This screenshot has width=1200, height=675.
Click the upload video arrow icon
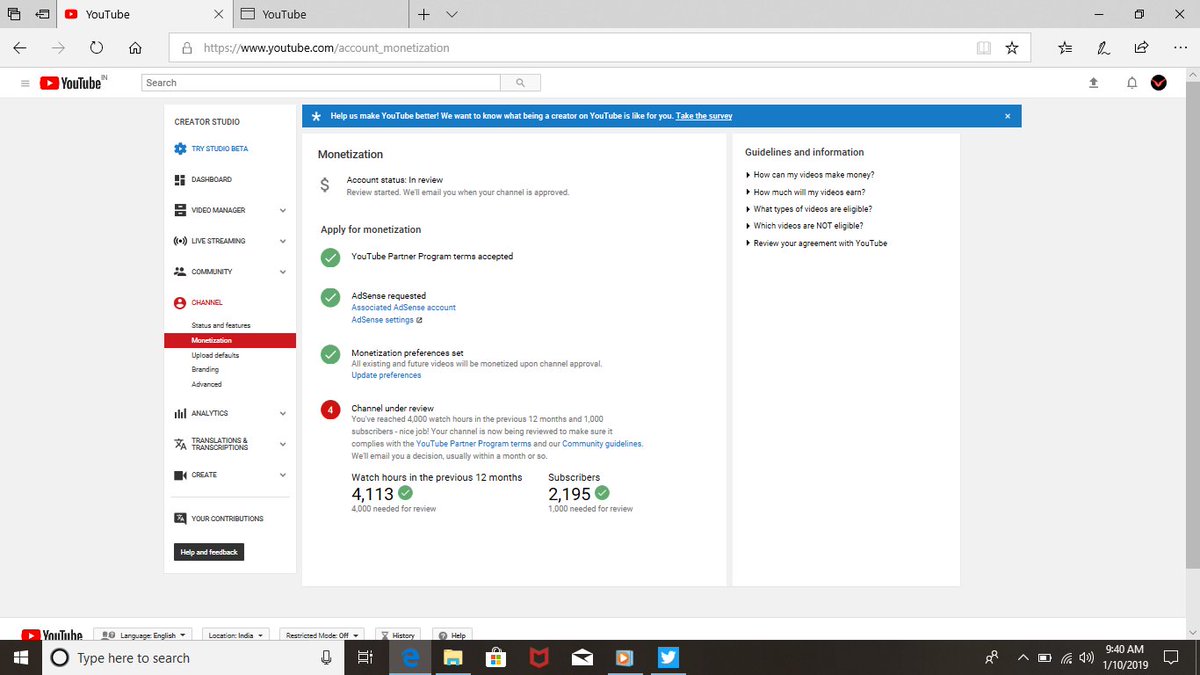(1093, 83)
